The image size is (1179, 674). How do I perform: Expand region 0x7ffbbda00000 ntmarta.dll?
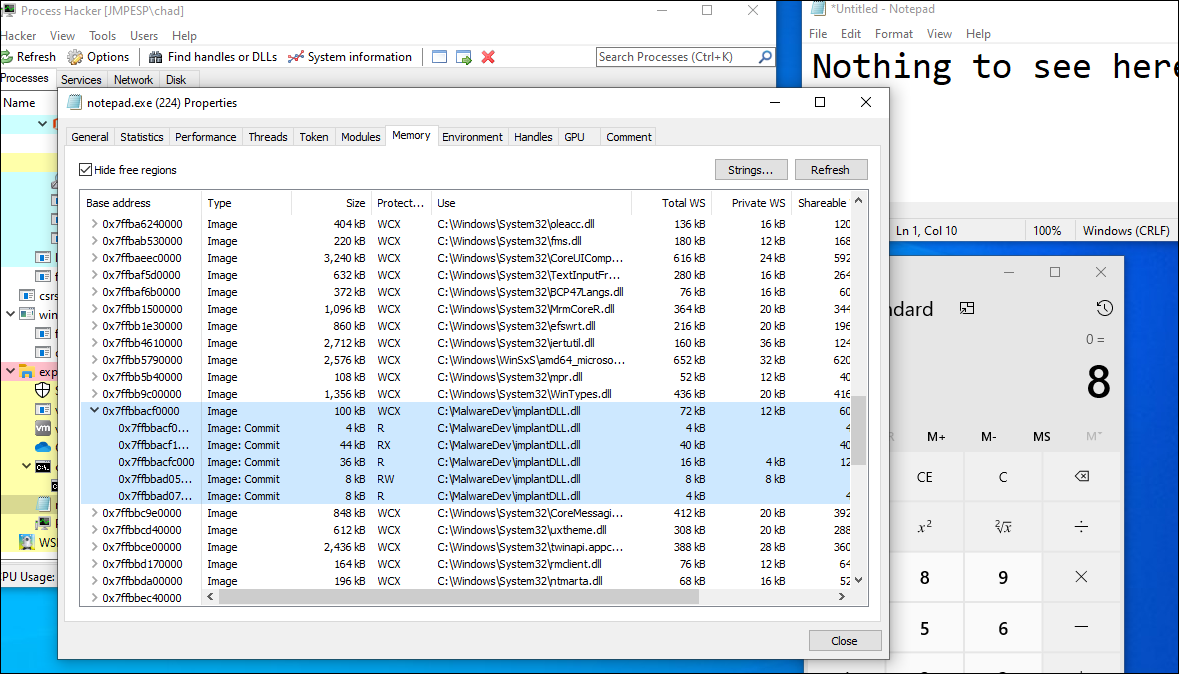[94, 581]
